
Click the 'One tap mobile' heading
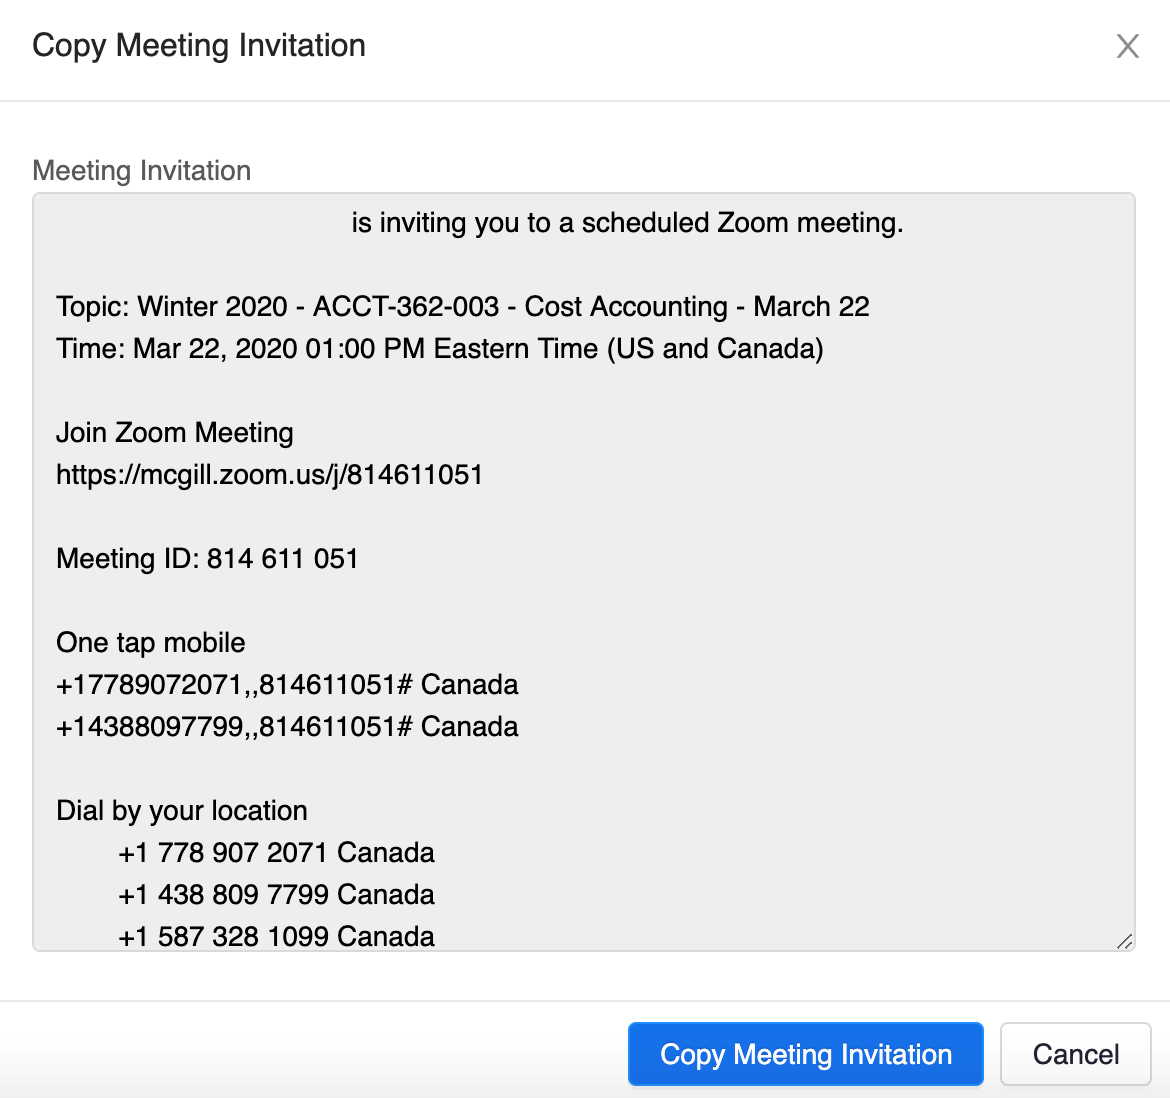point(150,642)
